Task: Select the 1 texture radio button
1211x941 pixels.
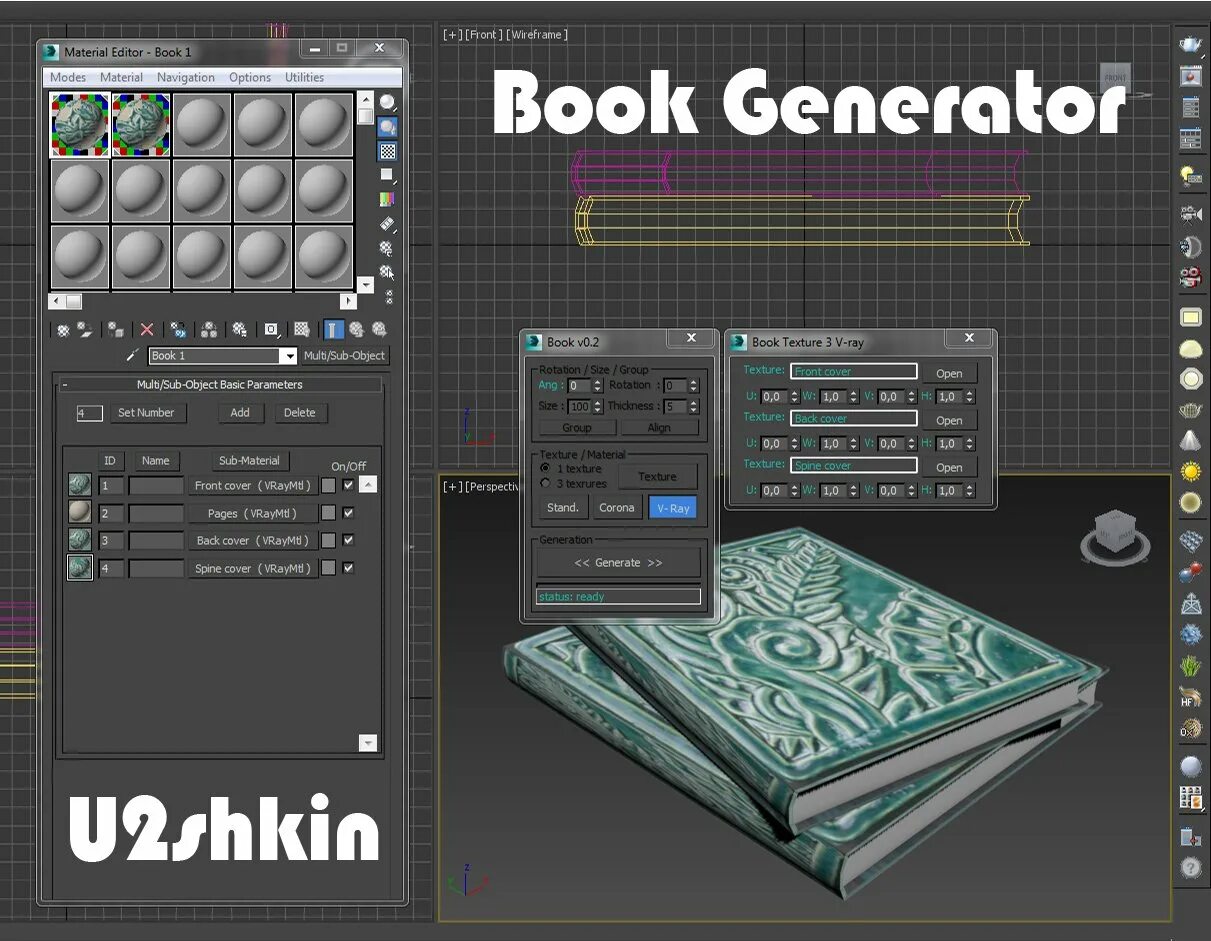Action: coord(545,468)
